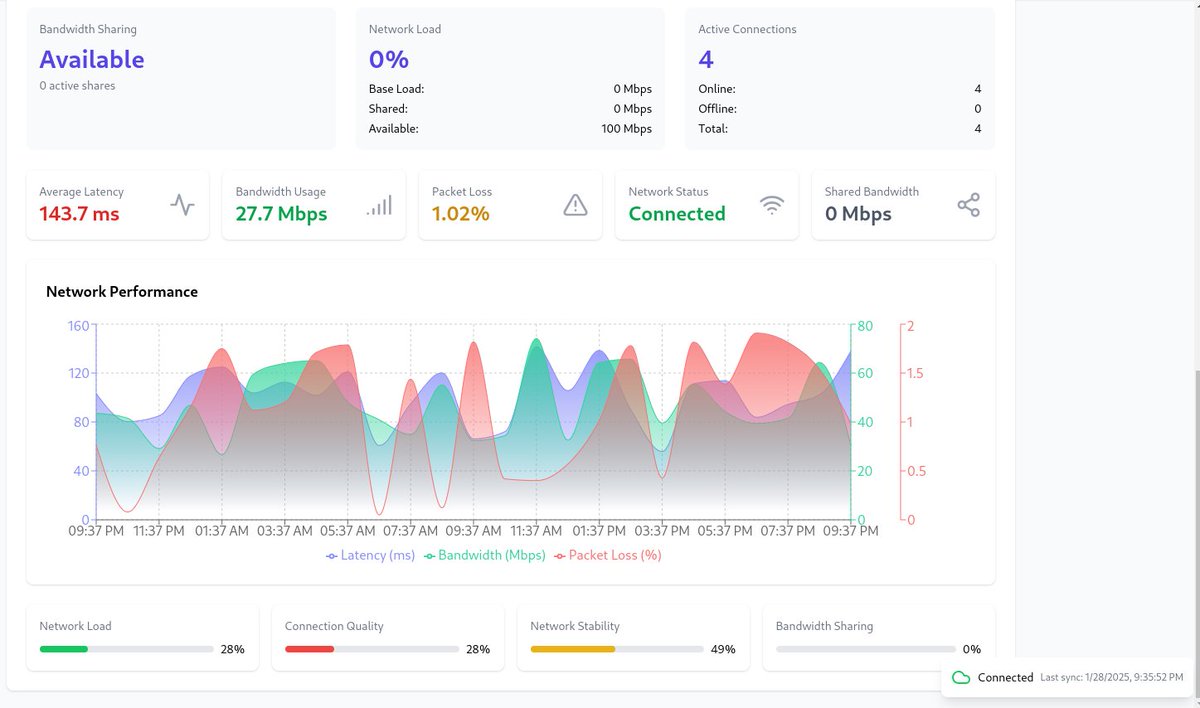
Task: Click the Last sync timestamp text
Action: tap(1112, 678)
